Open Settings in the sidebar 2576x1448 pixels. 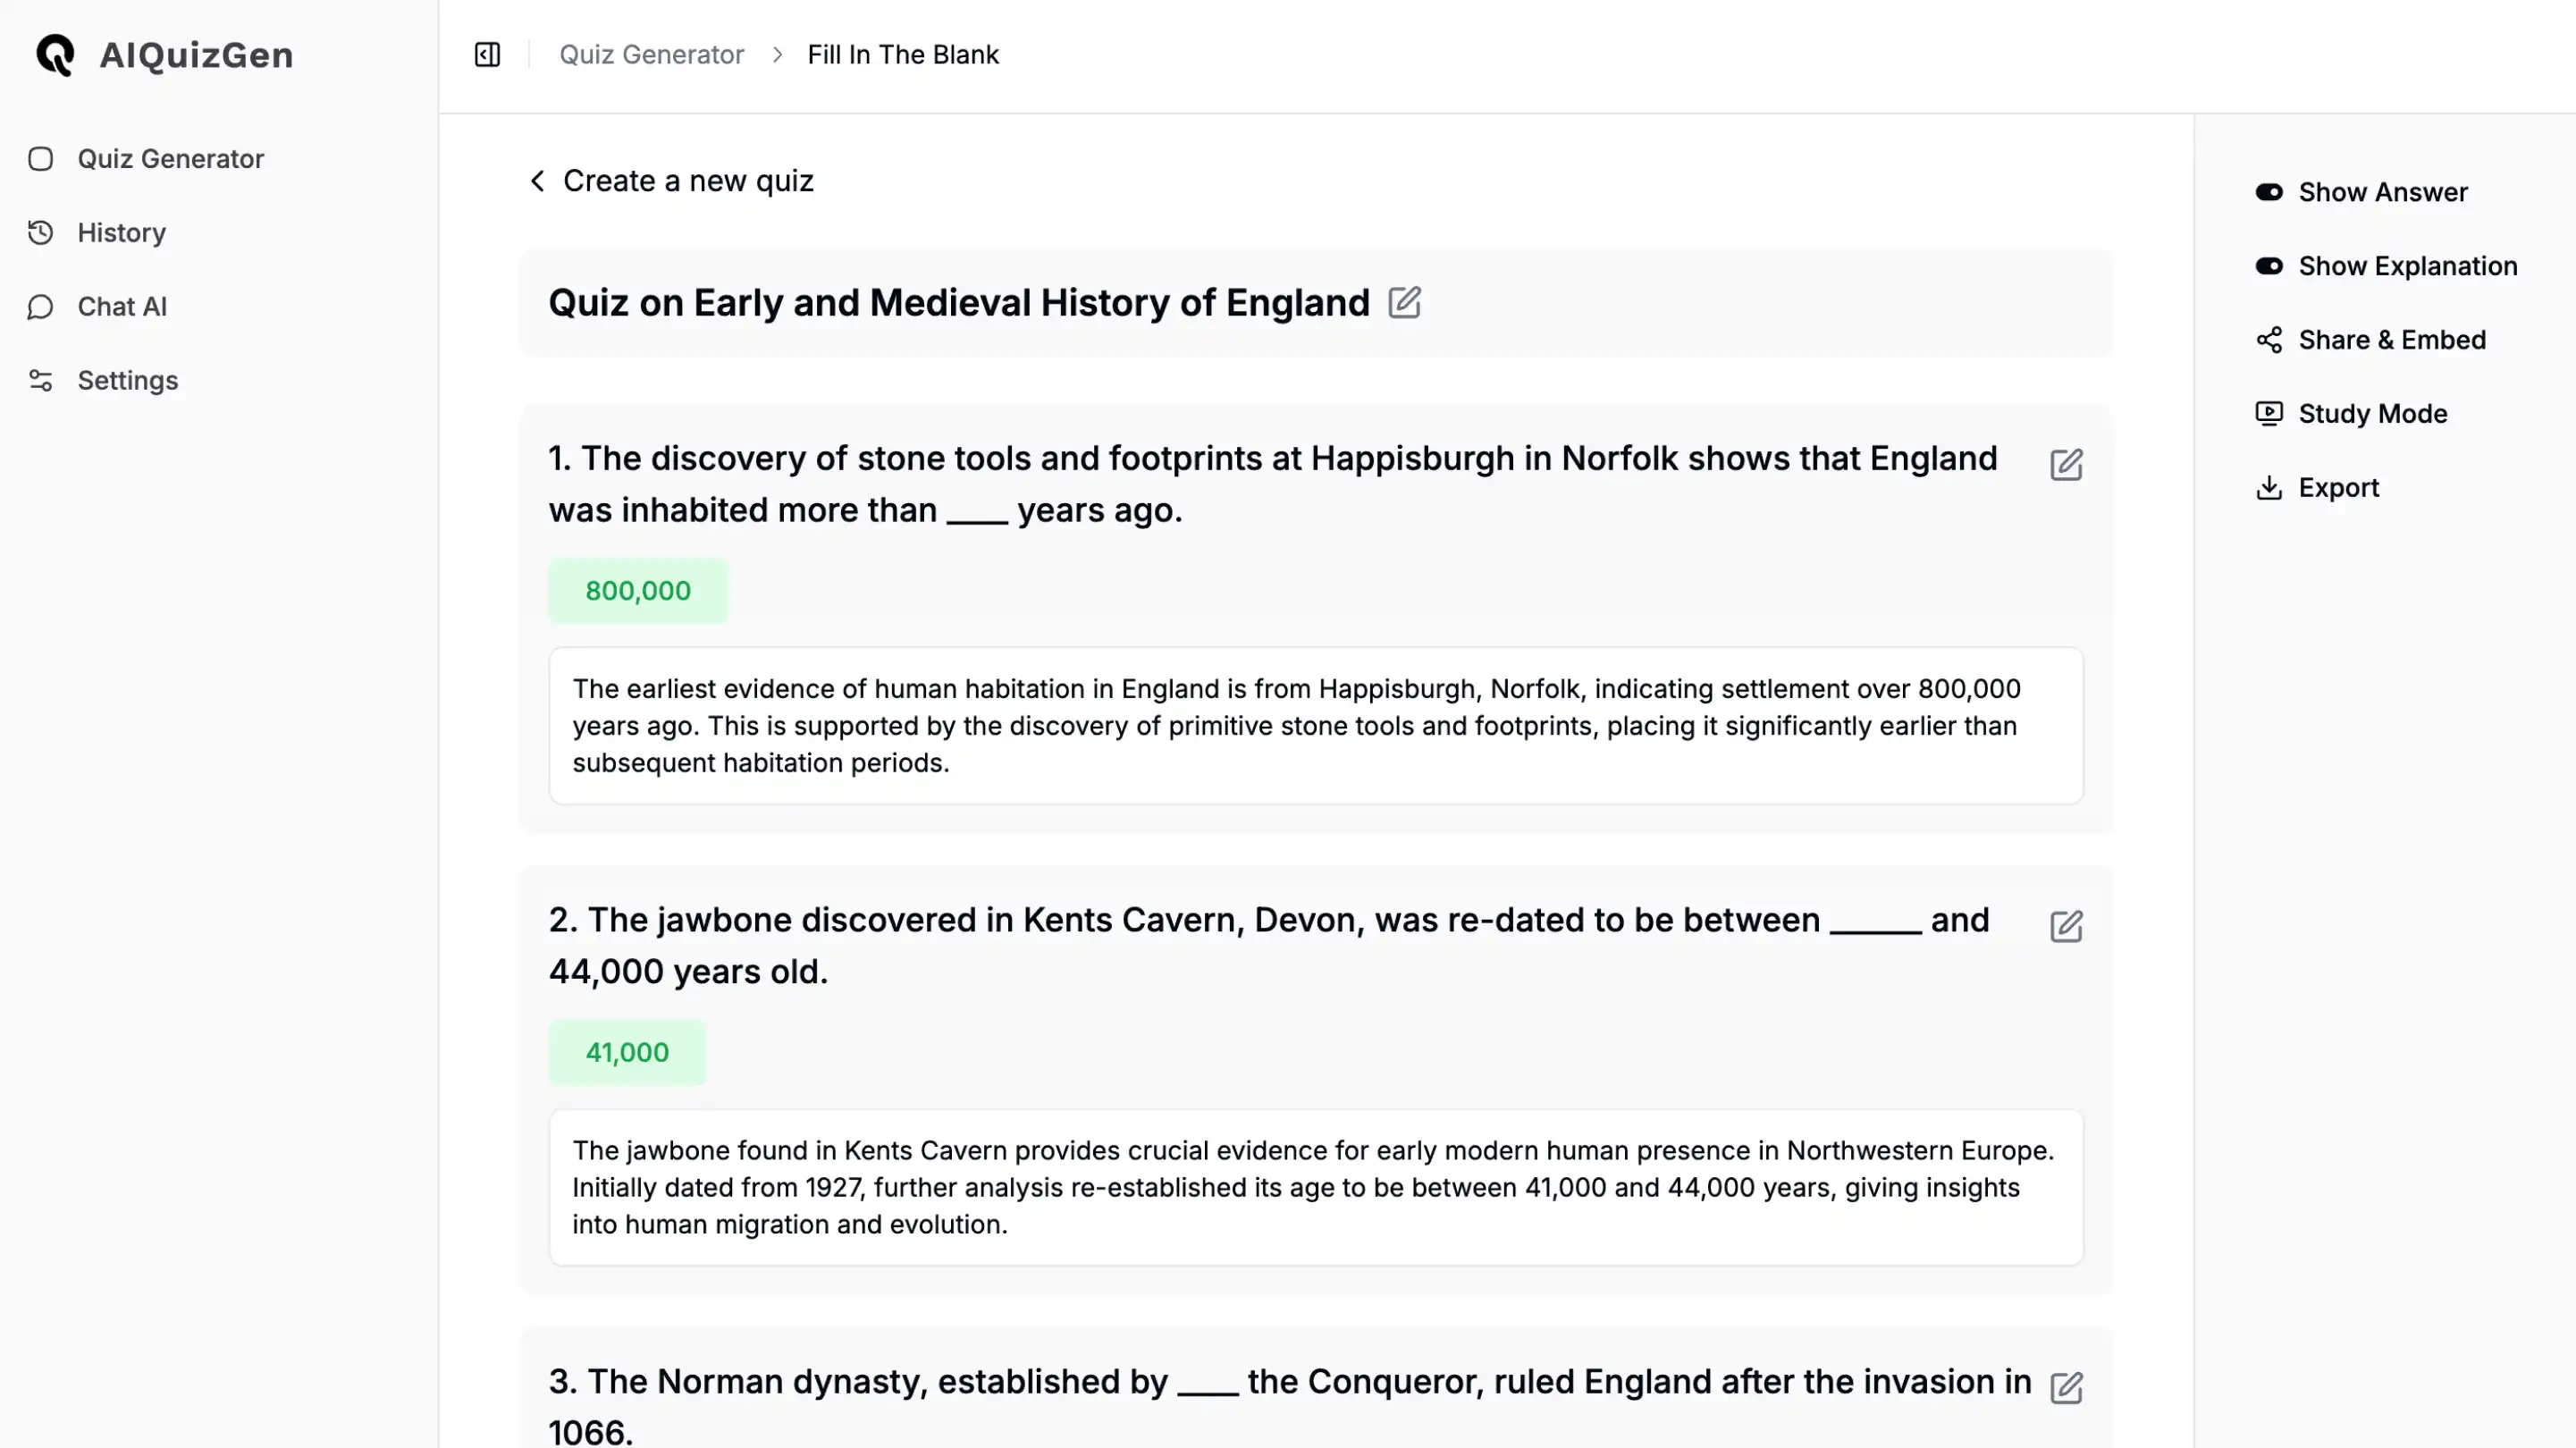coord(127,381)
